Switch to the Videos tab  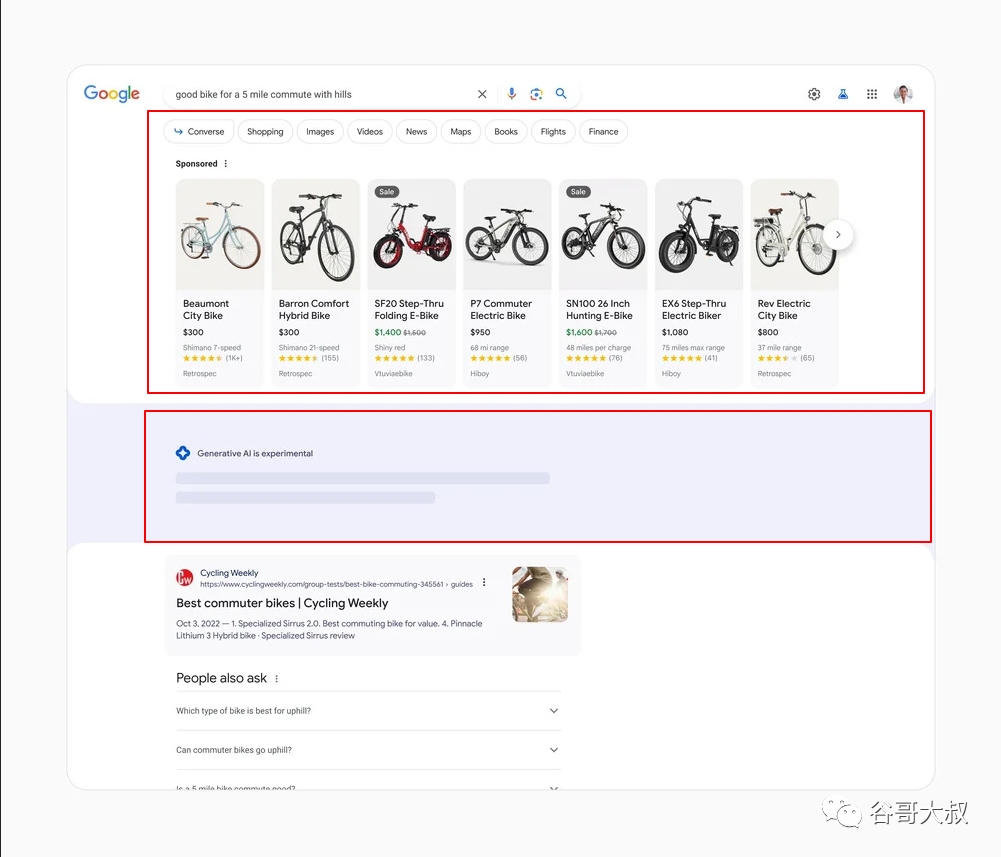pos(370,132)
